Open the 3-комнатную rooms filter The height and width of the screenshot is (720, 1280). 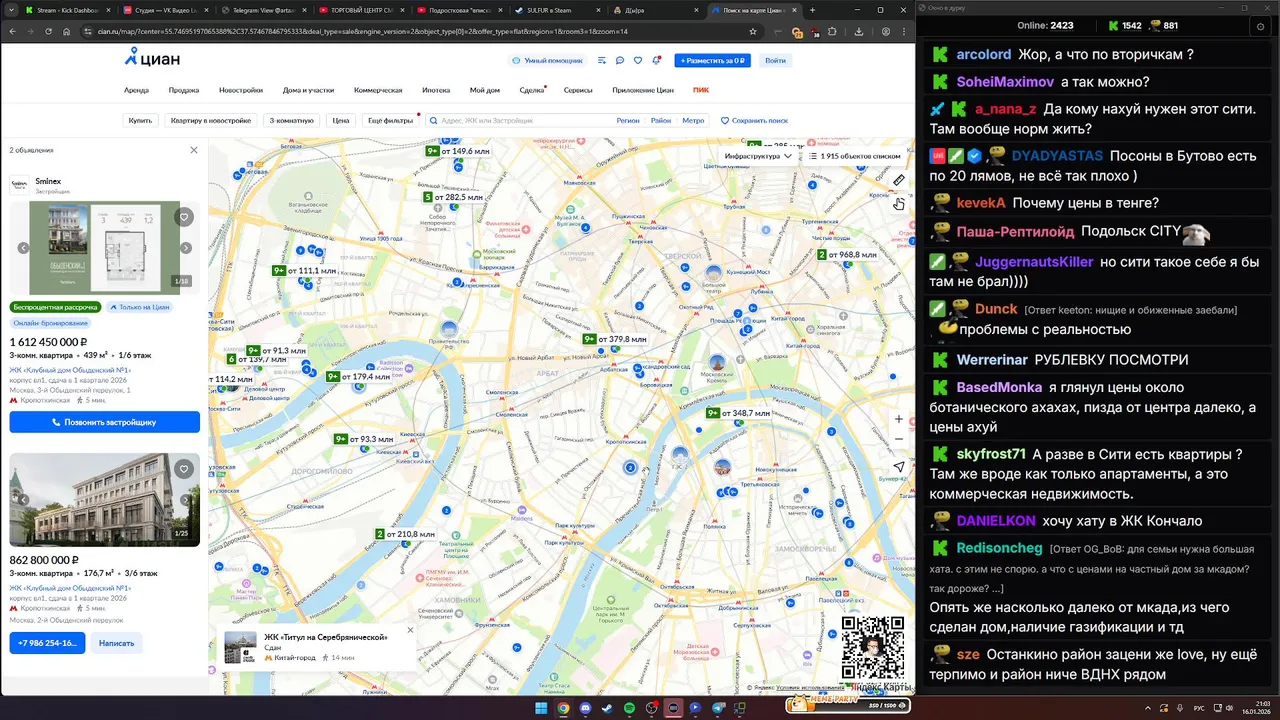[291, 120]
